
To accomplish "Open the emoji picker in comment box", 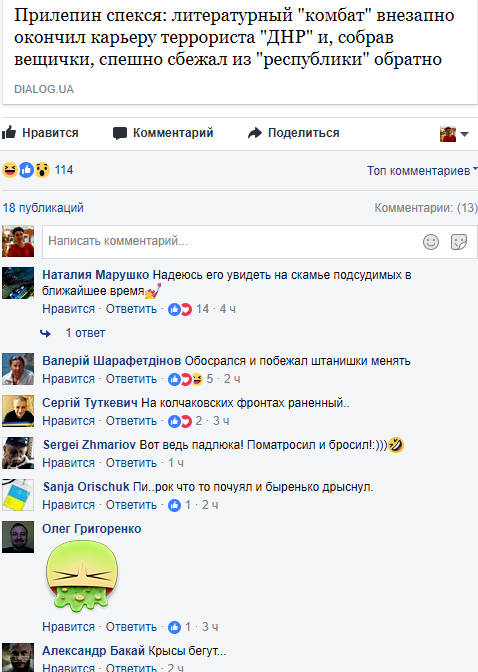I will 431,242.
